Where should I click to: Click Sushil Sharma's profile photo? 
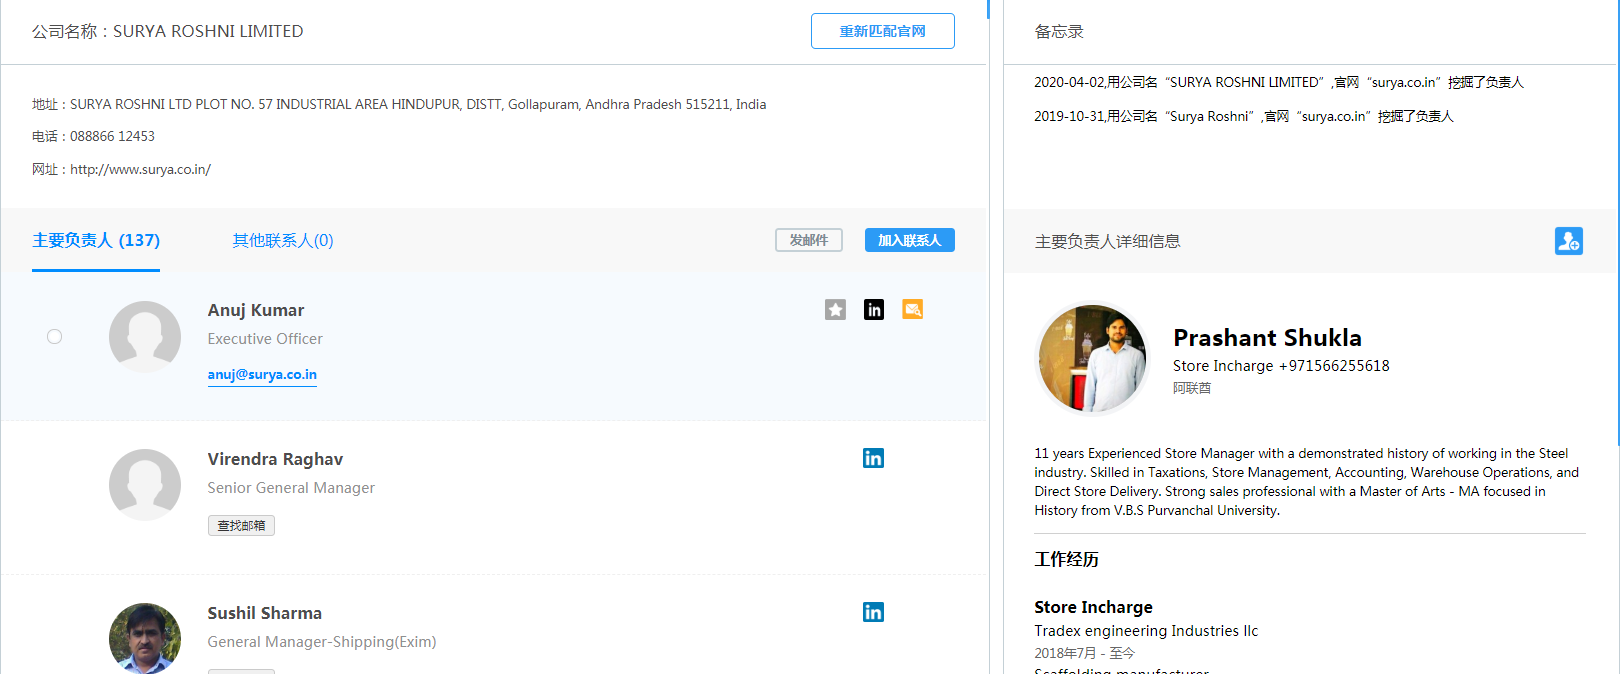coord(145,638)
